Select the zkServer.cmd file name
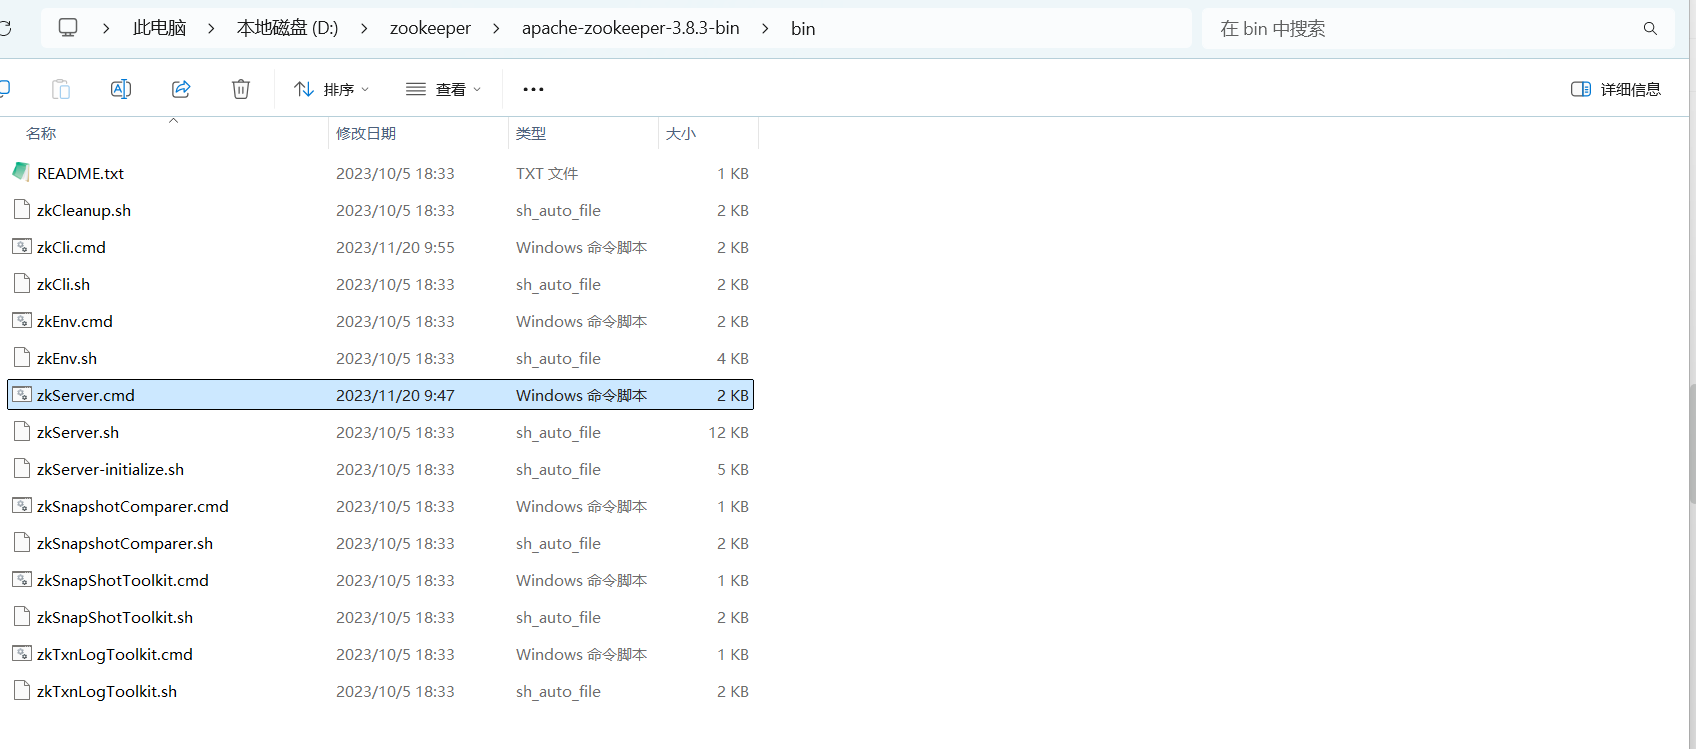 pos(86,395)
